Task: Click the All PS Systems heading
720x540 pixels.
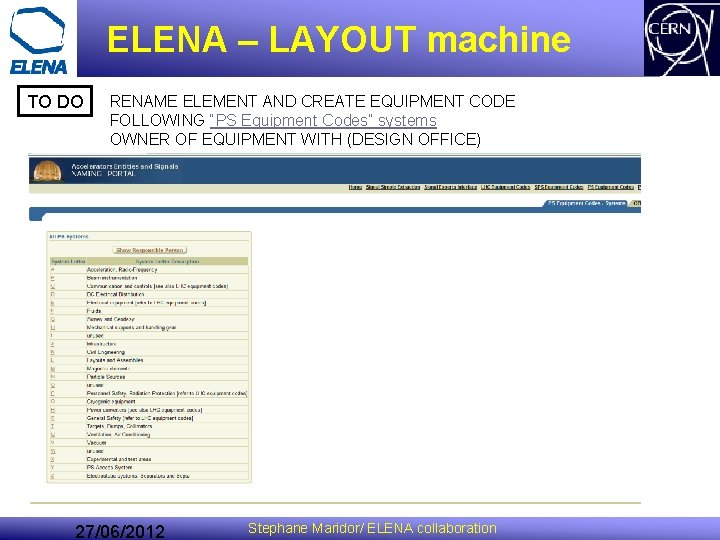Action: [x=69, y=236]
